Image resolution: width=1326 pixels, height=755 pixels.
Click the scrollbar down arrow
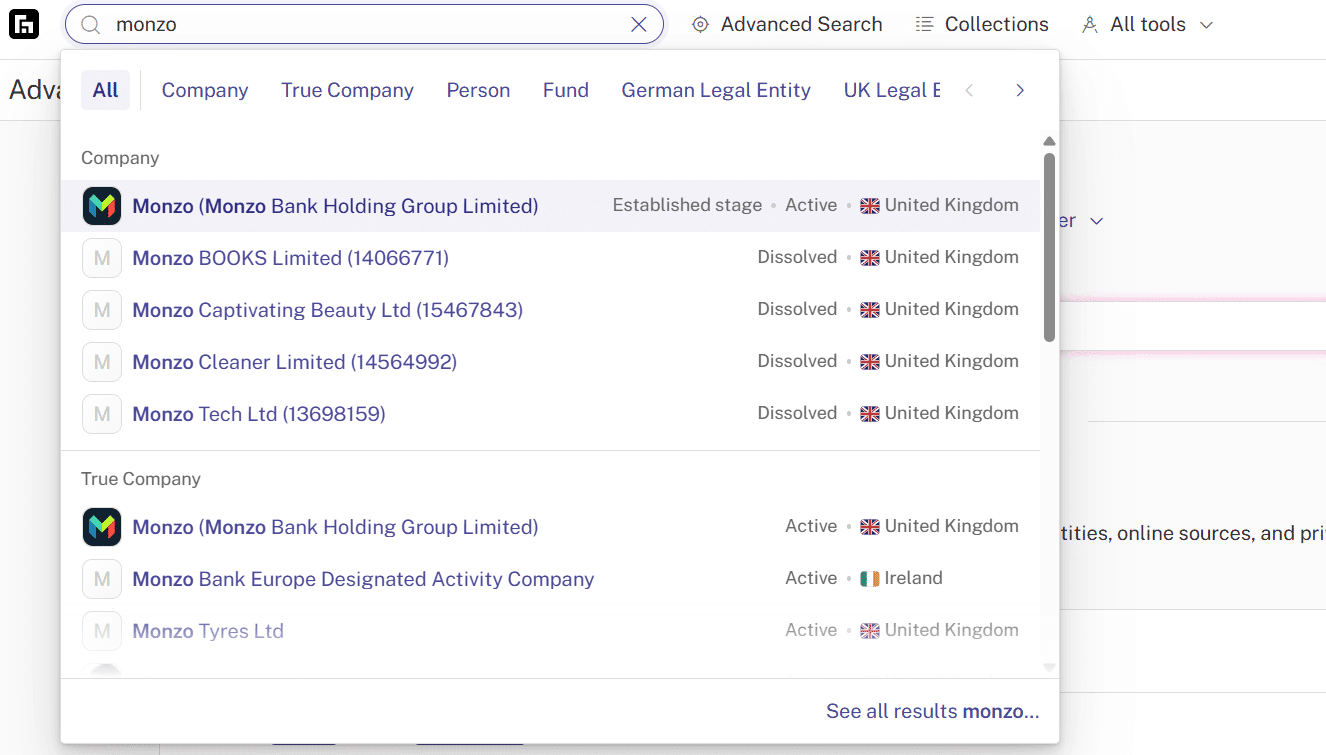click(1049, 667)
